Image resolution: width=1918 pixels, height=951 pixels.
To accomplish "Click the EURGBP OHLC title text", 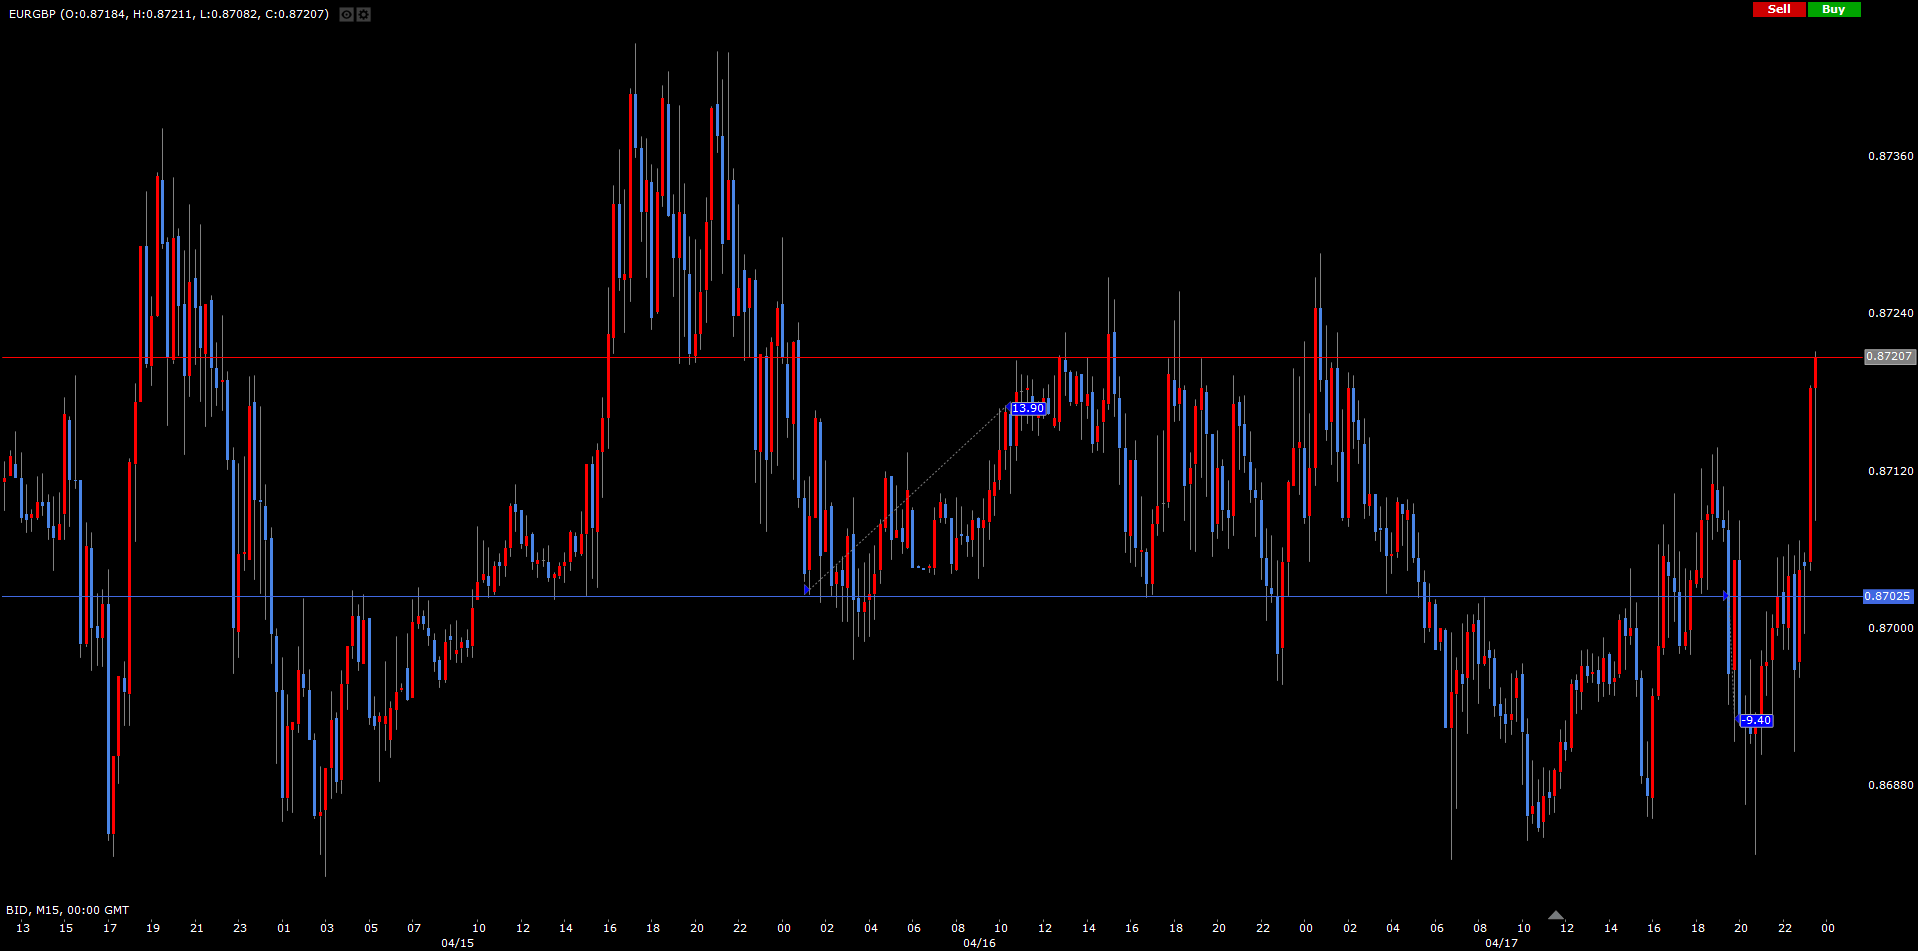I will coord(169,14).
